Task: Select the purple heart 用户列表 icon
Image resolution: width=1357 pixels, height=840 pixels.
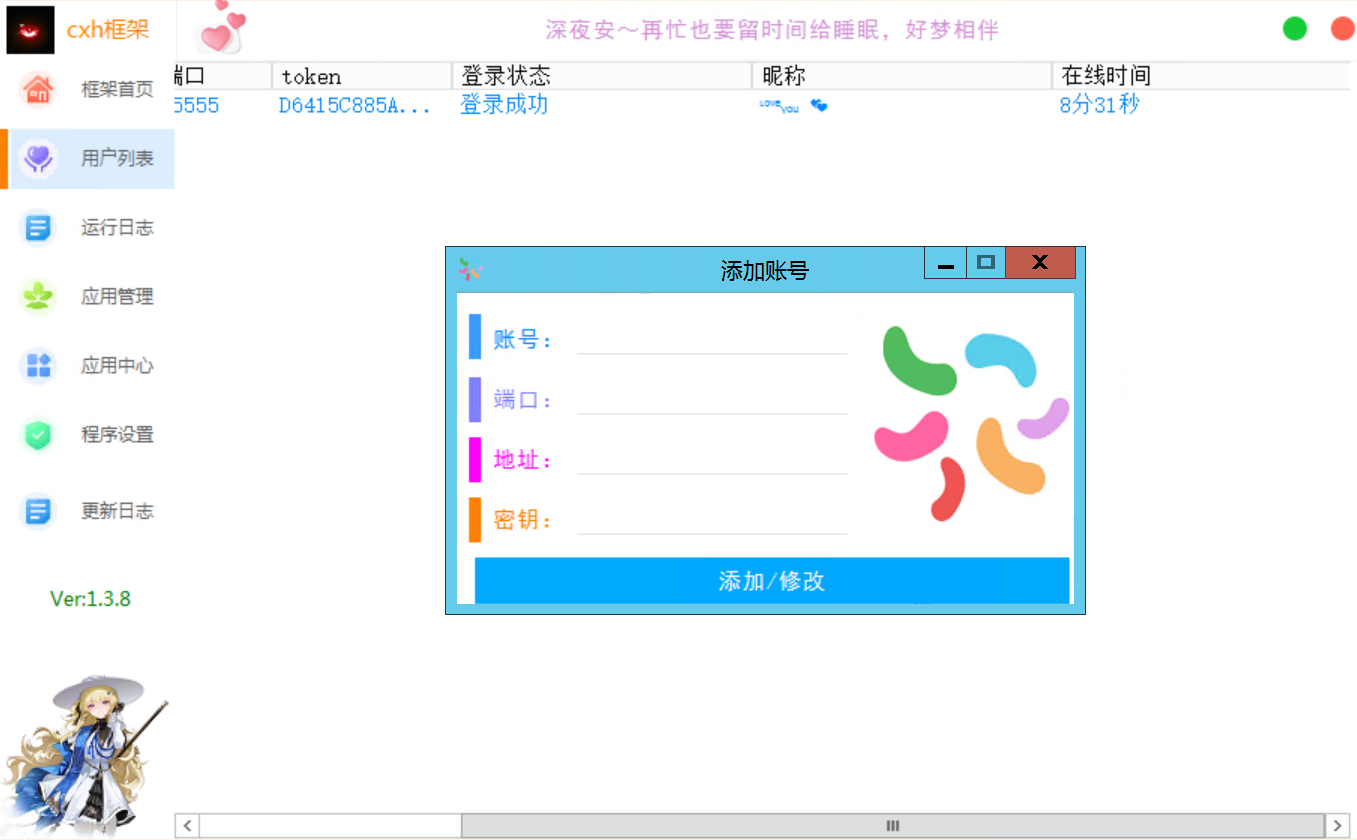Action: pyautogui.click(x=38, y=158)
